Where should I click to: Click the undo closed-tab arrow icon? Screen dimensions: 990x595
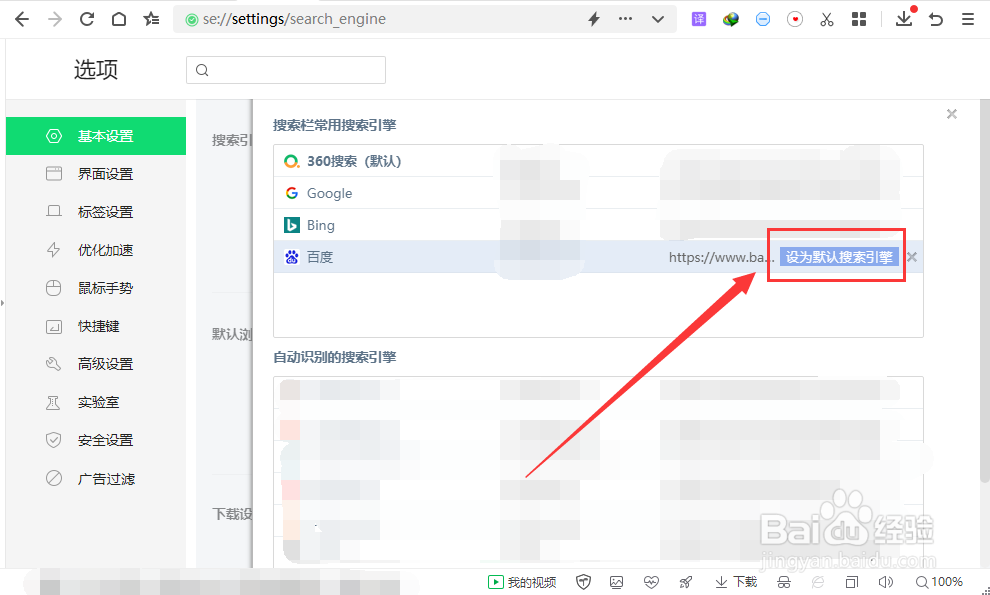936,20
